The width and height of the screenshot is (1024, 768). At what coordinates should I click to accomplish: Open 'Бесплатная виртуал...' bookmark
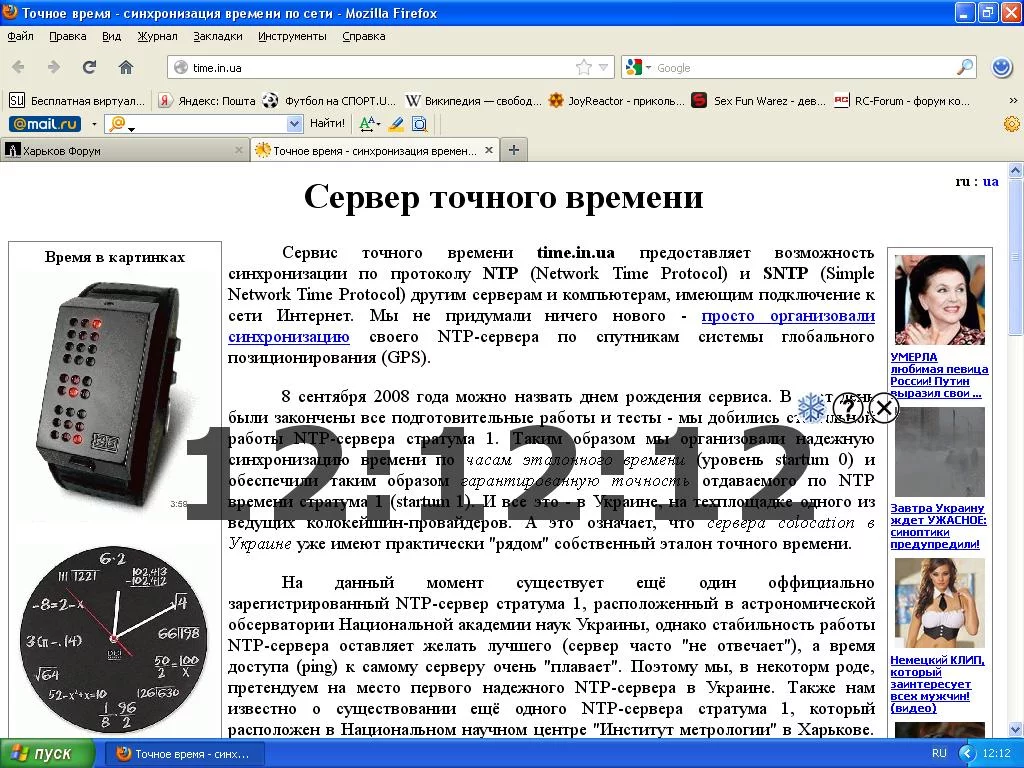(x=77, y=101)
